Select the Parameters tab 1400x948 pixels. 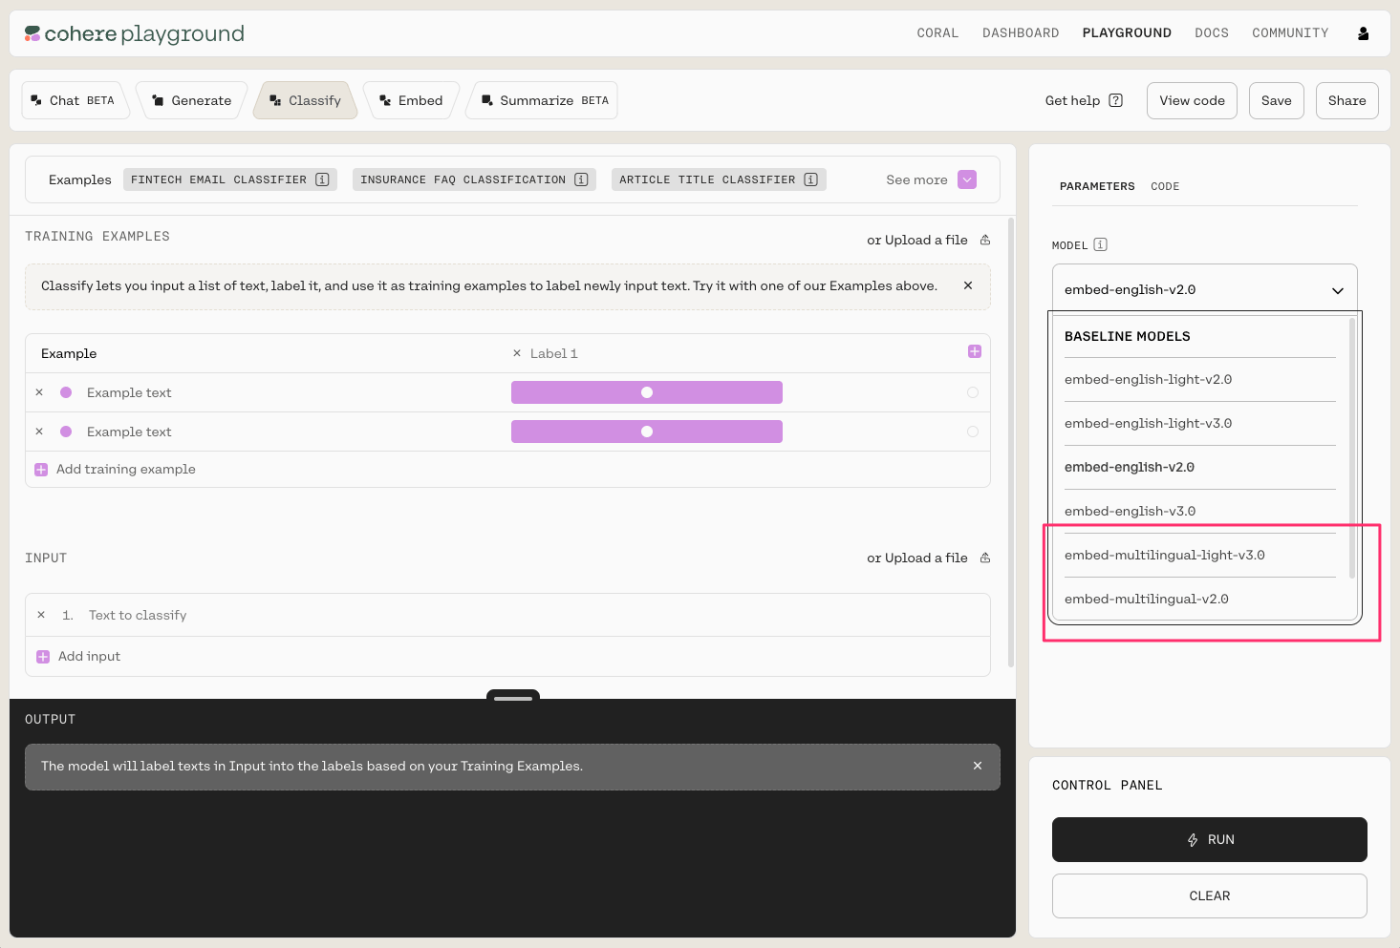coord(1097,186)
